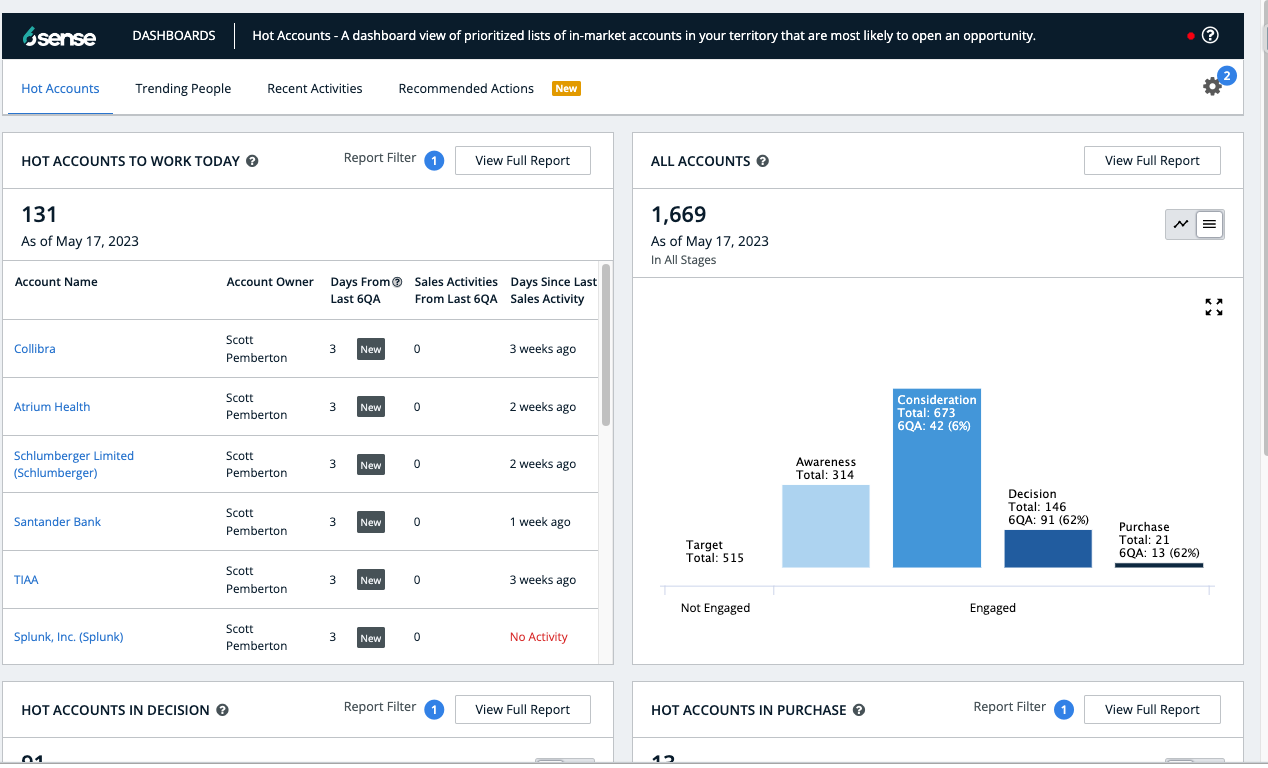Open Report Filter badge for Work Today

pos(434,160)
